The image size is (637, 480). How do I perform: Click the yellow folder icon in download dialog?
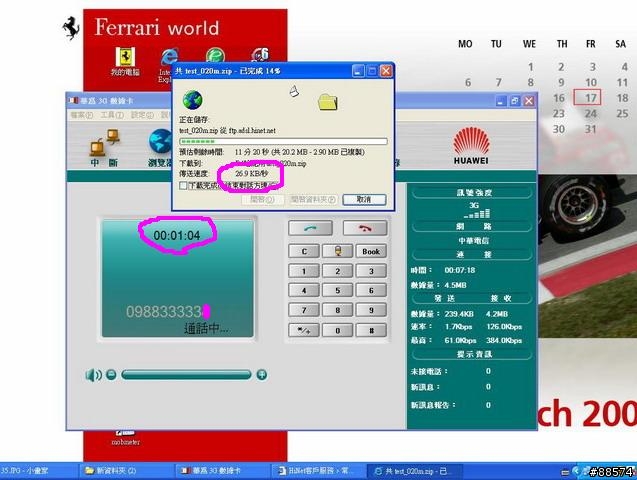pos(327,102)
